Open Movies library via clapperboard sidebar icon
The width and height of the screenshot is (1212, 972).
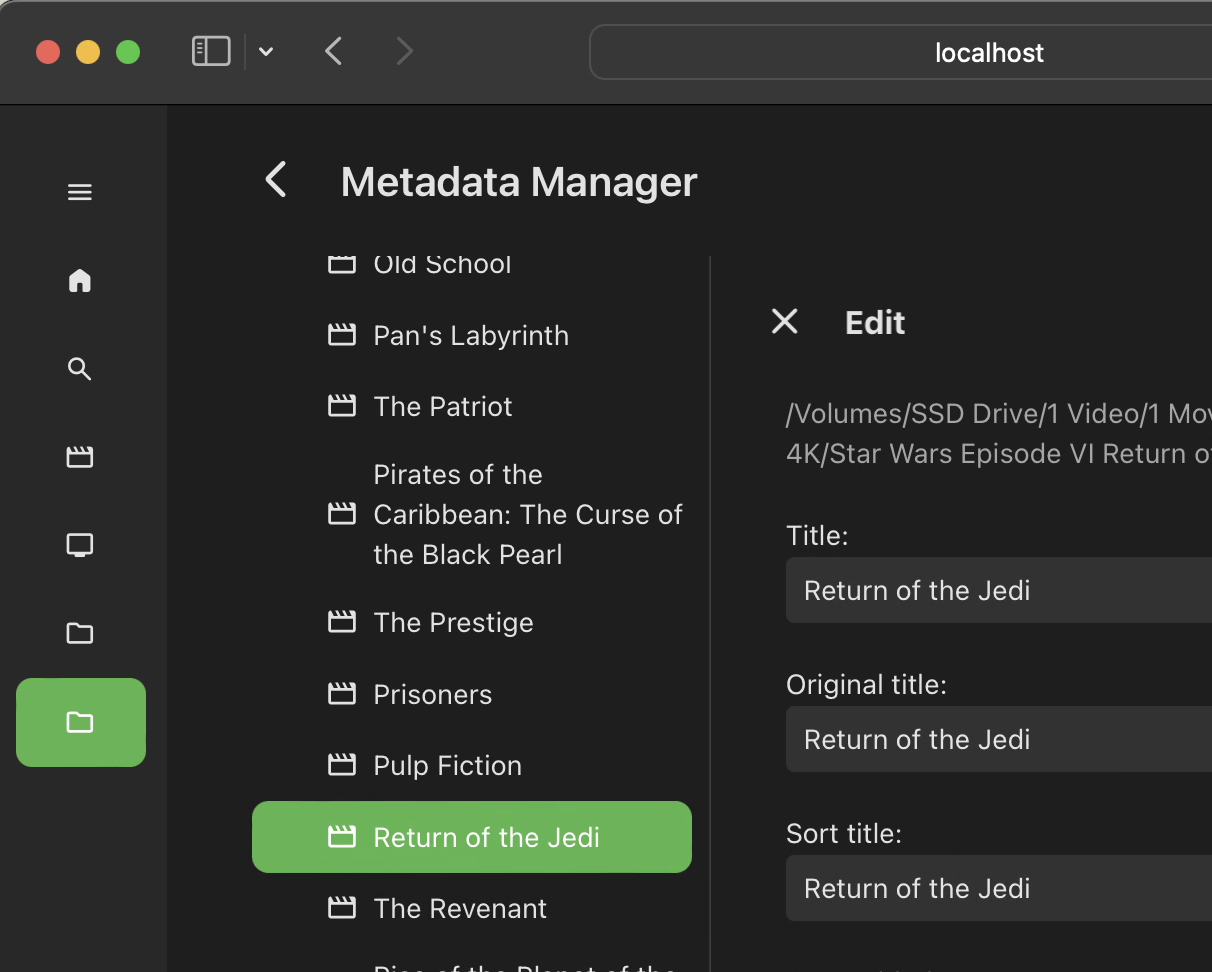[x=80, y=457]
